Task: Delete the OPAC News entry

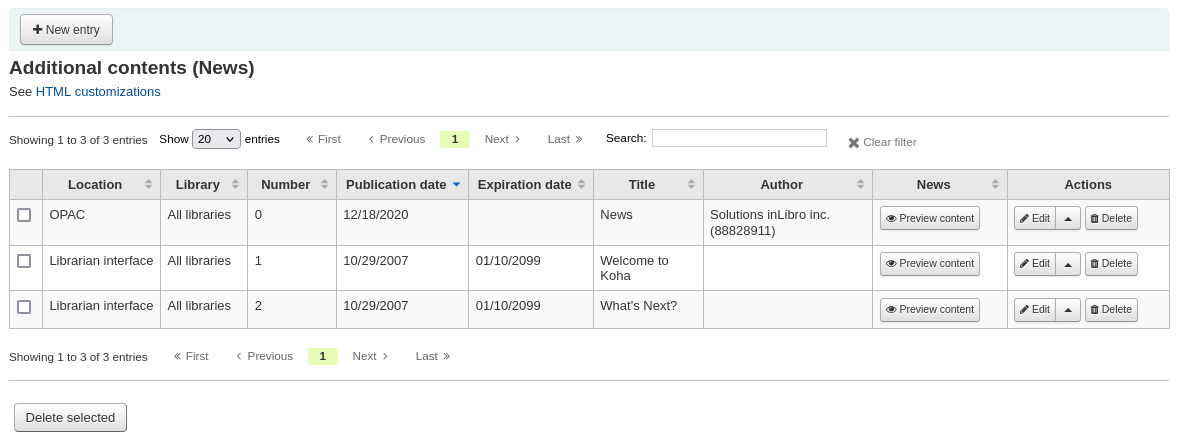Action: (x=1111, y=218)
